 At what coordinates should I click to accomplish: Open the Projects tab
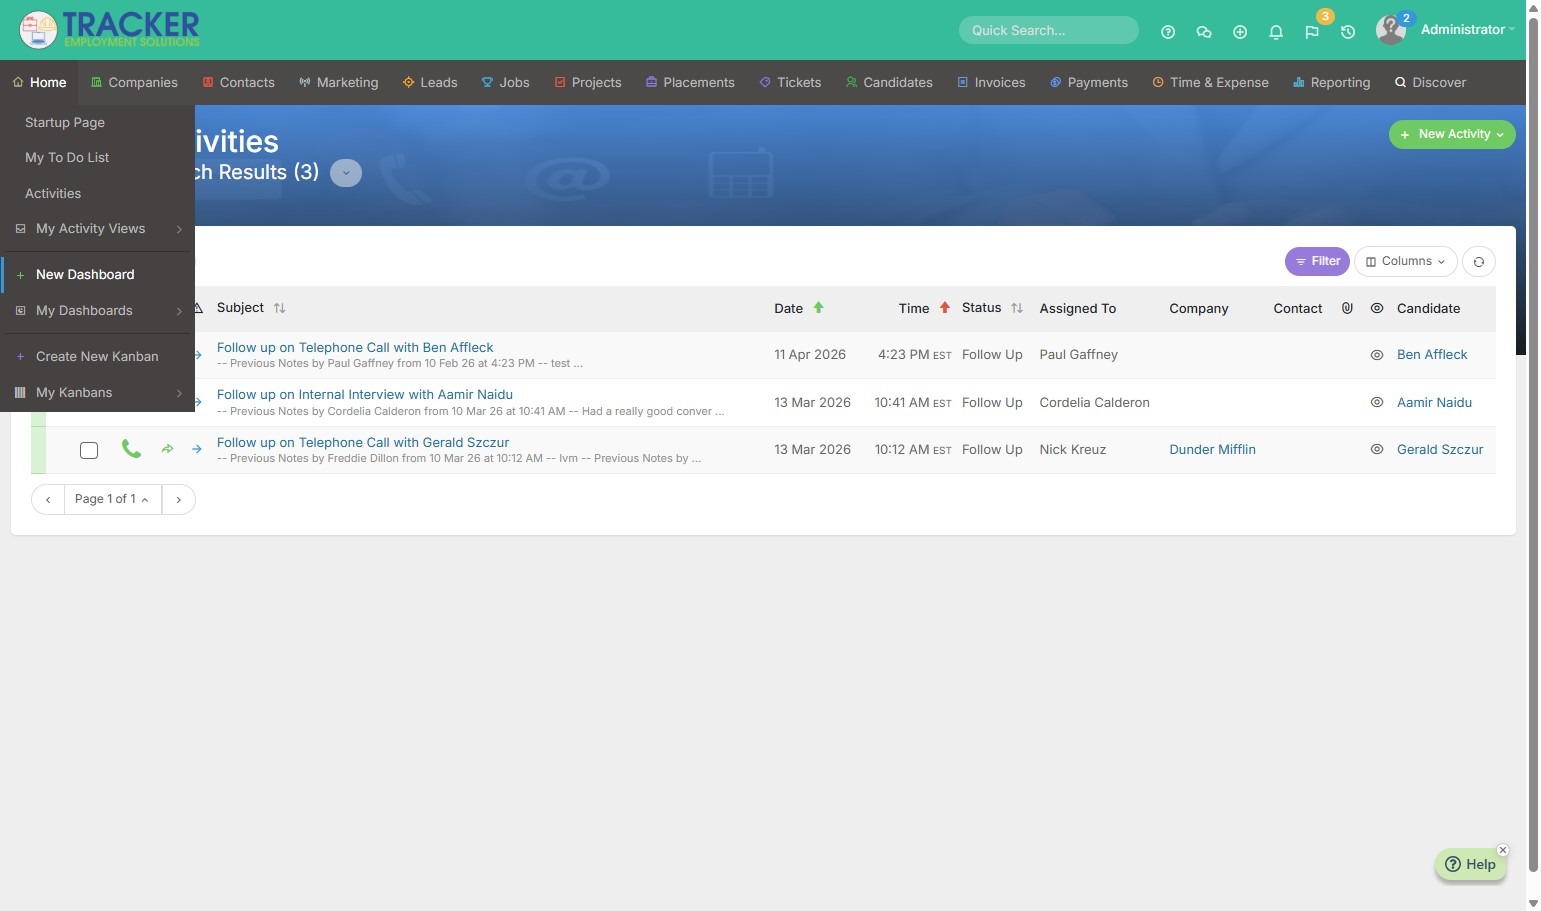[x=588, y=83]
